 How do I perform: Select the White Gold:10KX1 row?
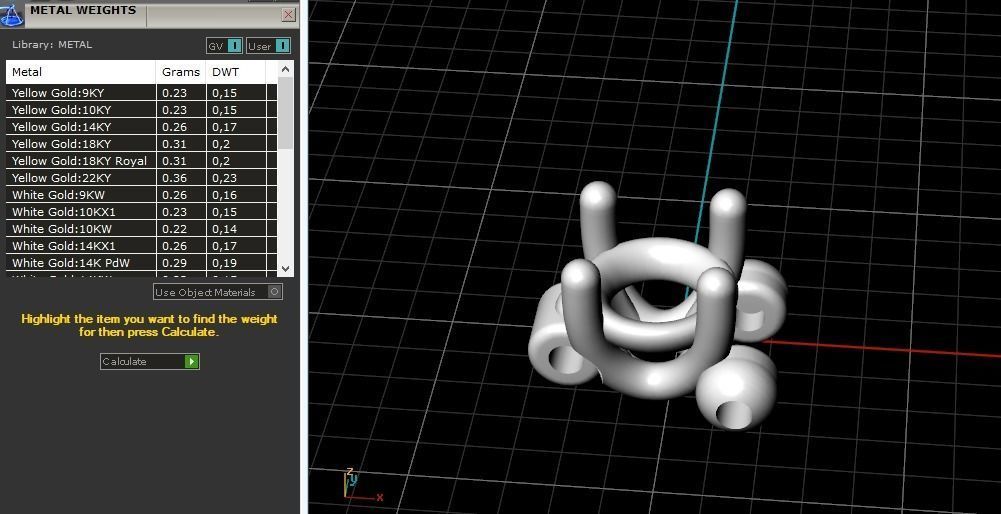(142, 212)
